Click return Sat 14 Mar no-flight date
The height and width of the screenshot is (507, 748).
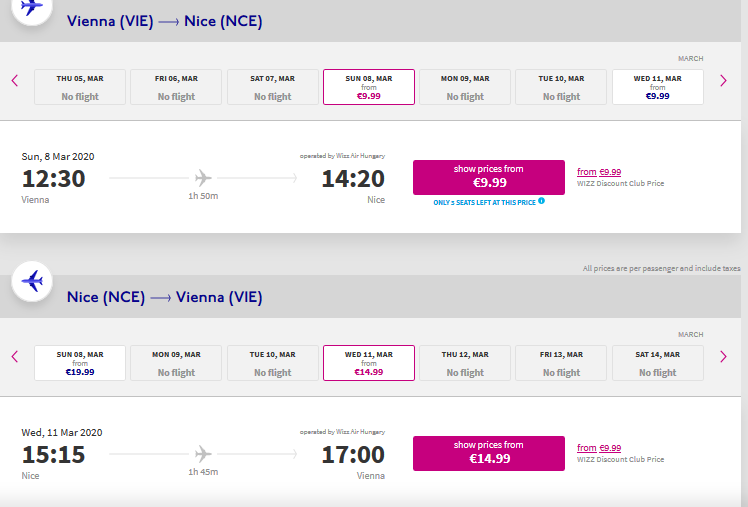(x=657, y=363)
